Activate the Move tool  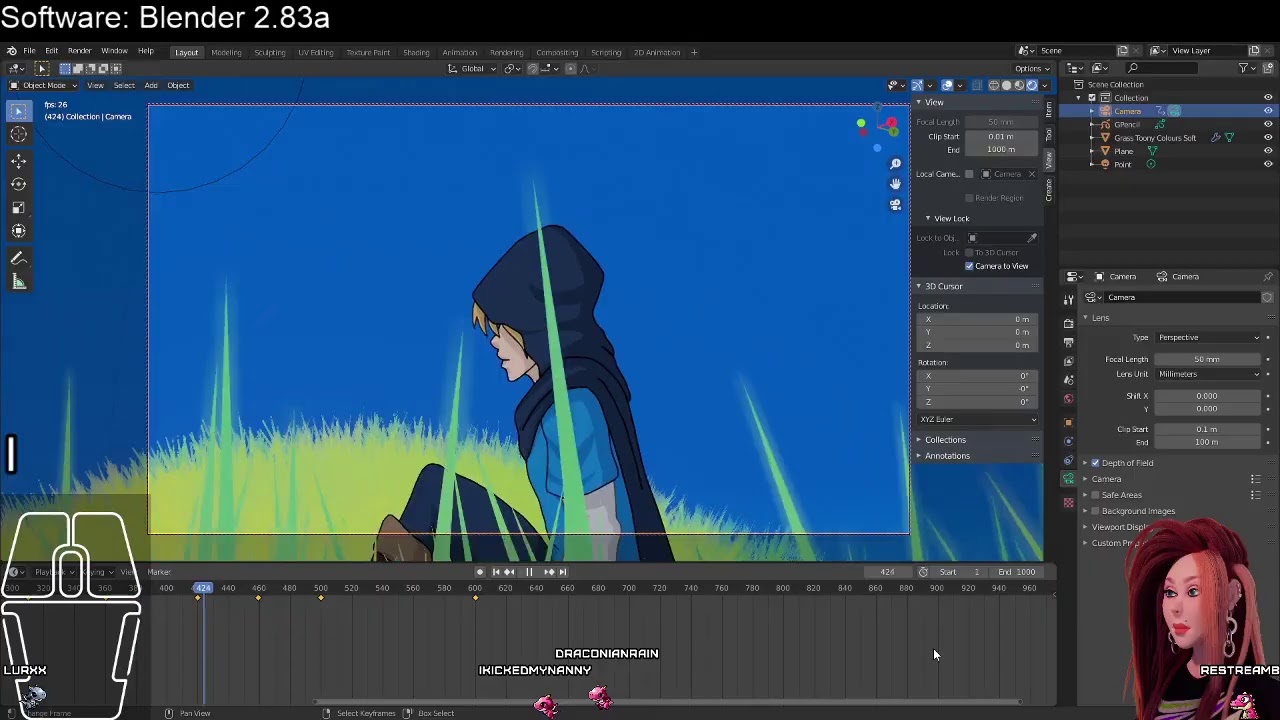(x=18, y=161)
